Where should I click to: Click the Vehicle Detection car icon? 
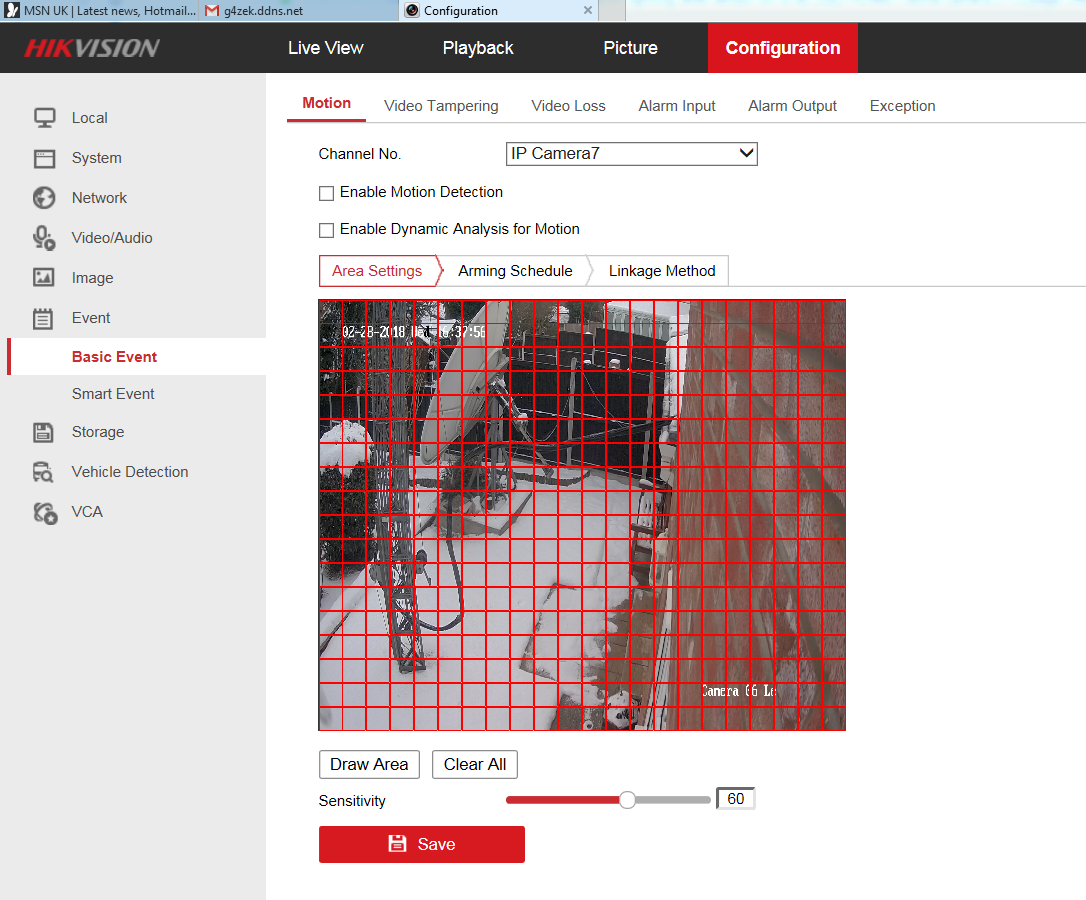[44, 472]
